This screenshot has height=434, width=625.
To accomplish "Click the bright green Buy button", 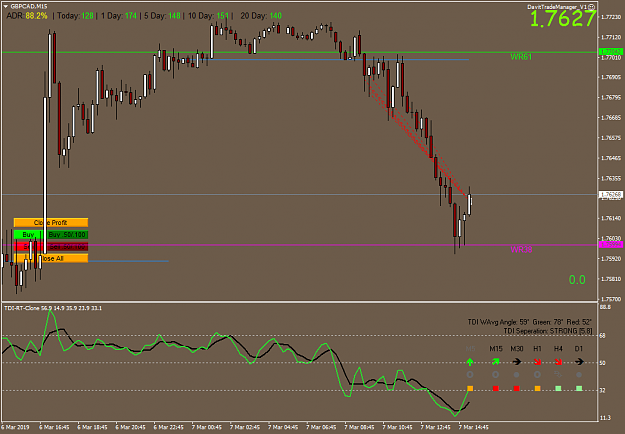I will (28, 235).
